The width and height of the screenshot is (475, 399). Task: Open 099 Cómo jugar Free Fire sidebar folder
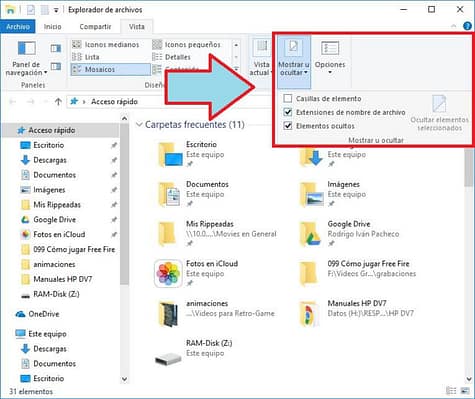(x=74, y=249)
